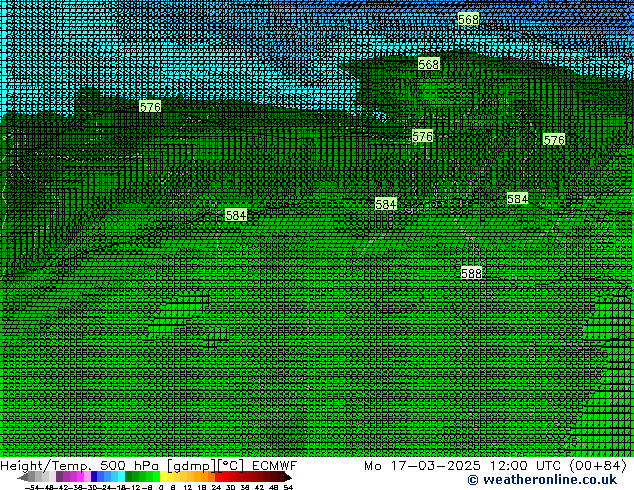Click the weatheronline.co.uk copyright text

(542, 480)
